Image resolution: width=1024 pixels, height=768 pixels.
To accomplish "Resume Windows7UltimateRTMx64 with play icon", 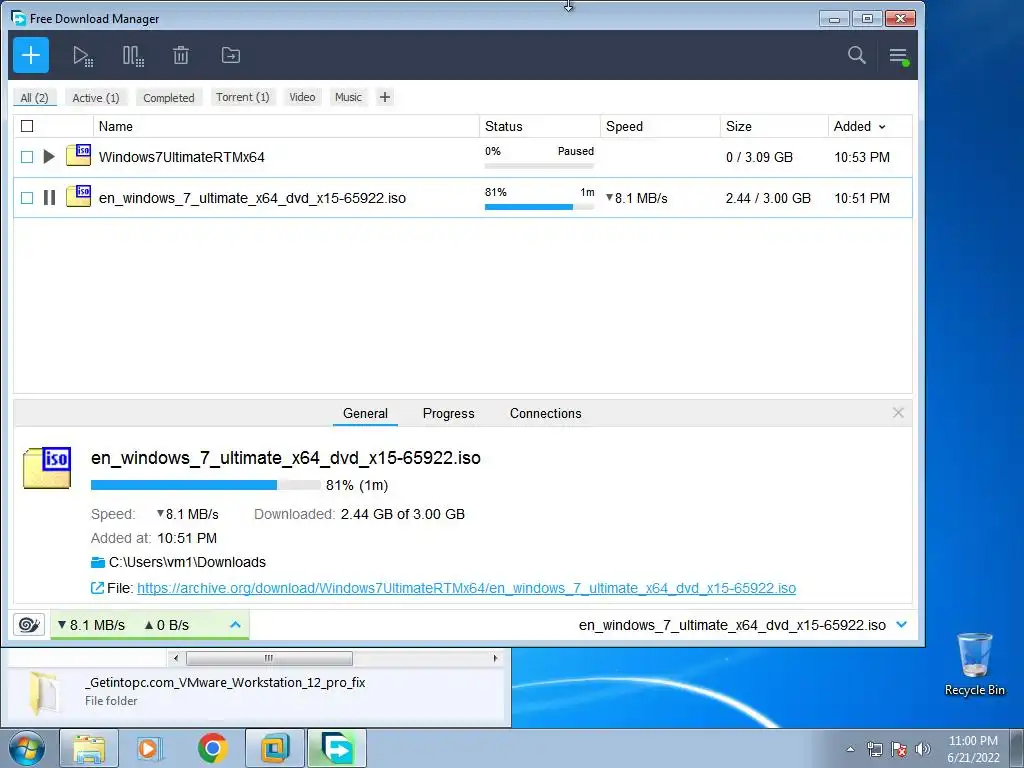I will pyautogui.click(x=49, y=157).
